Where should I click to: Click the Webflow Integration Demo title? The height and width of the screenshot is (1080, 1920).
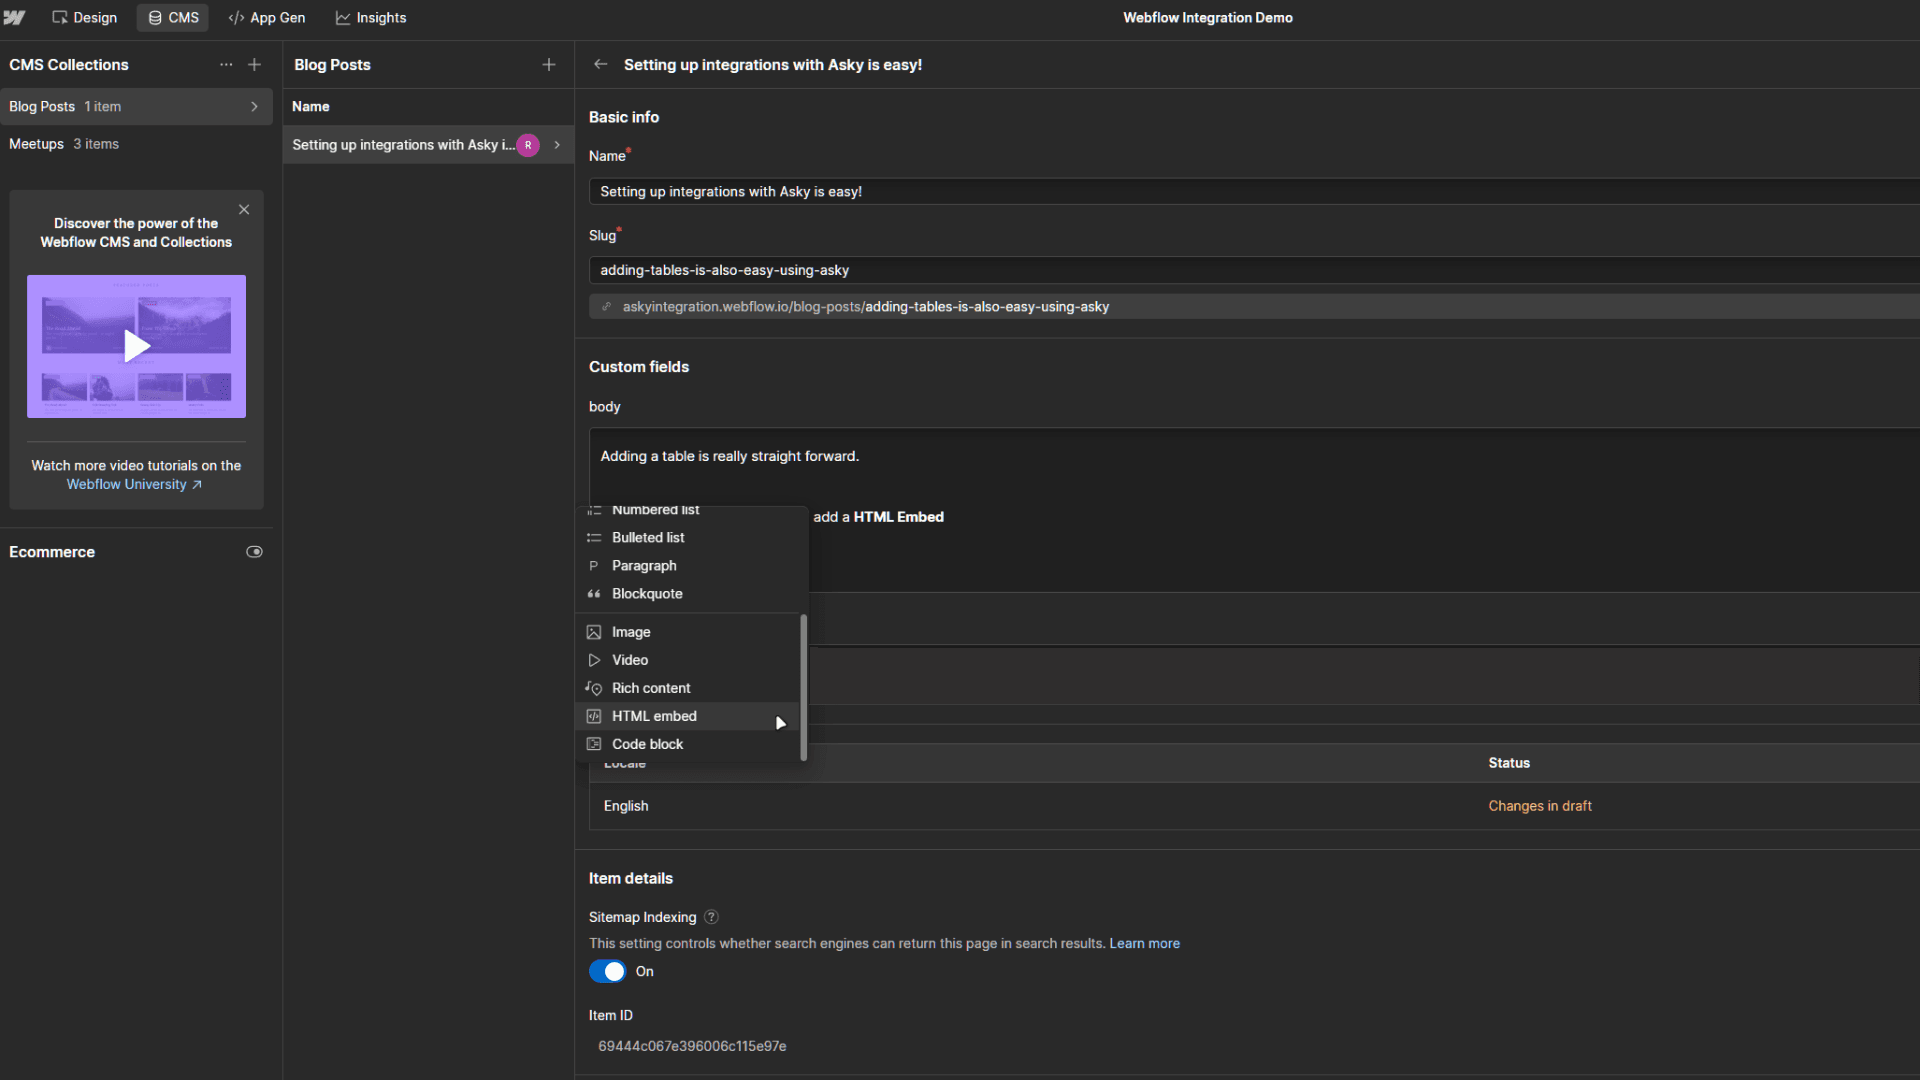click(1207, 18)
